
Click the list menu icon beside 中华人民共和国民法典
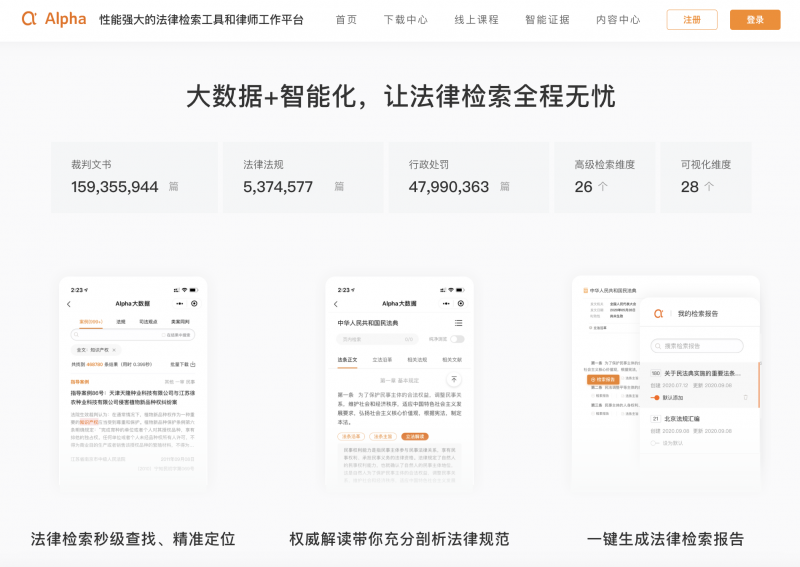point(458,323)
